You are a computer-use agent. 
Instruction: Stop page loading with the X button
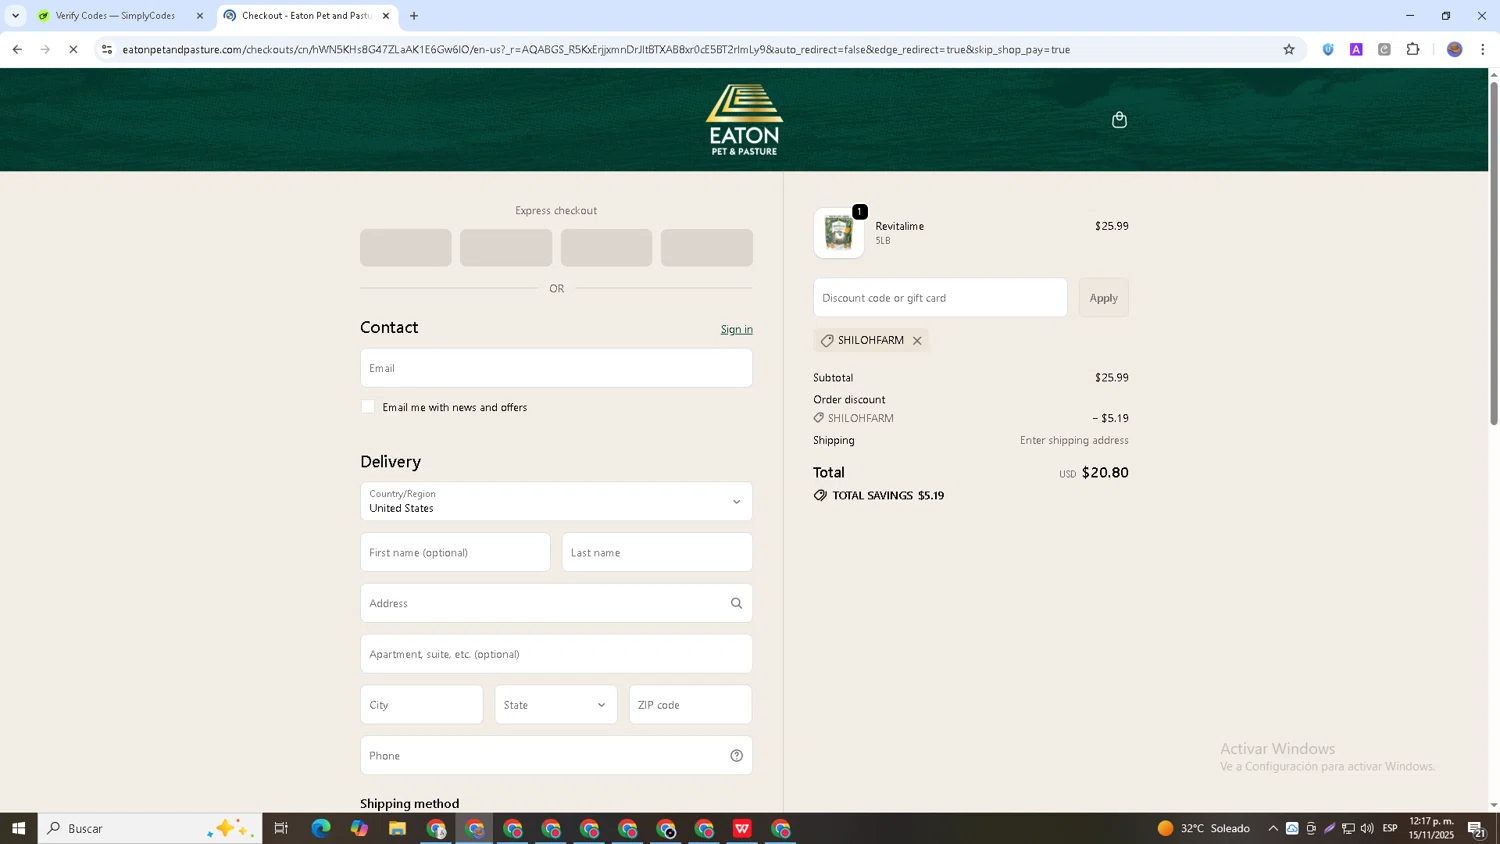(x=73, y=49)
